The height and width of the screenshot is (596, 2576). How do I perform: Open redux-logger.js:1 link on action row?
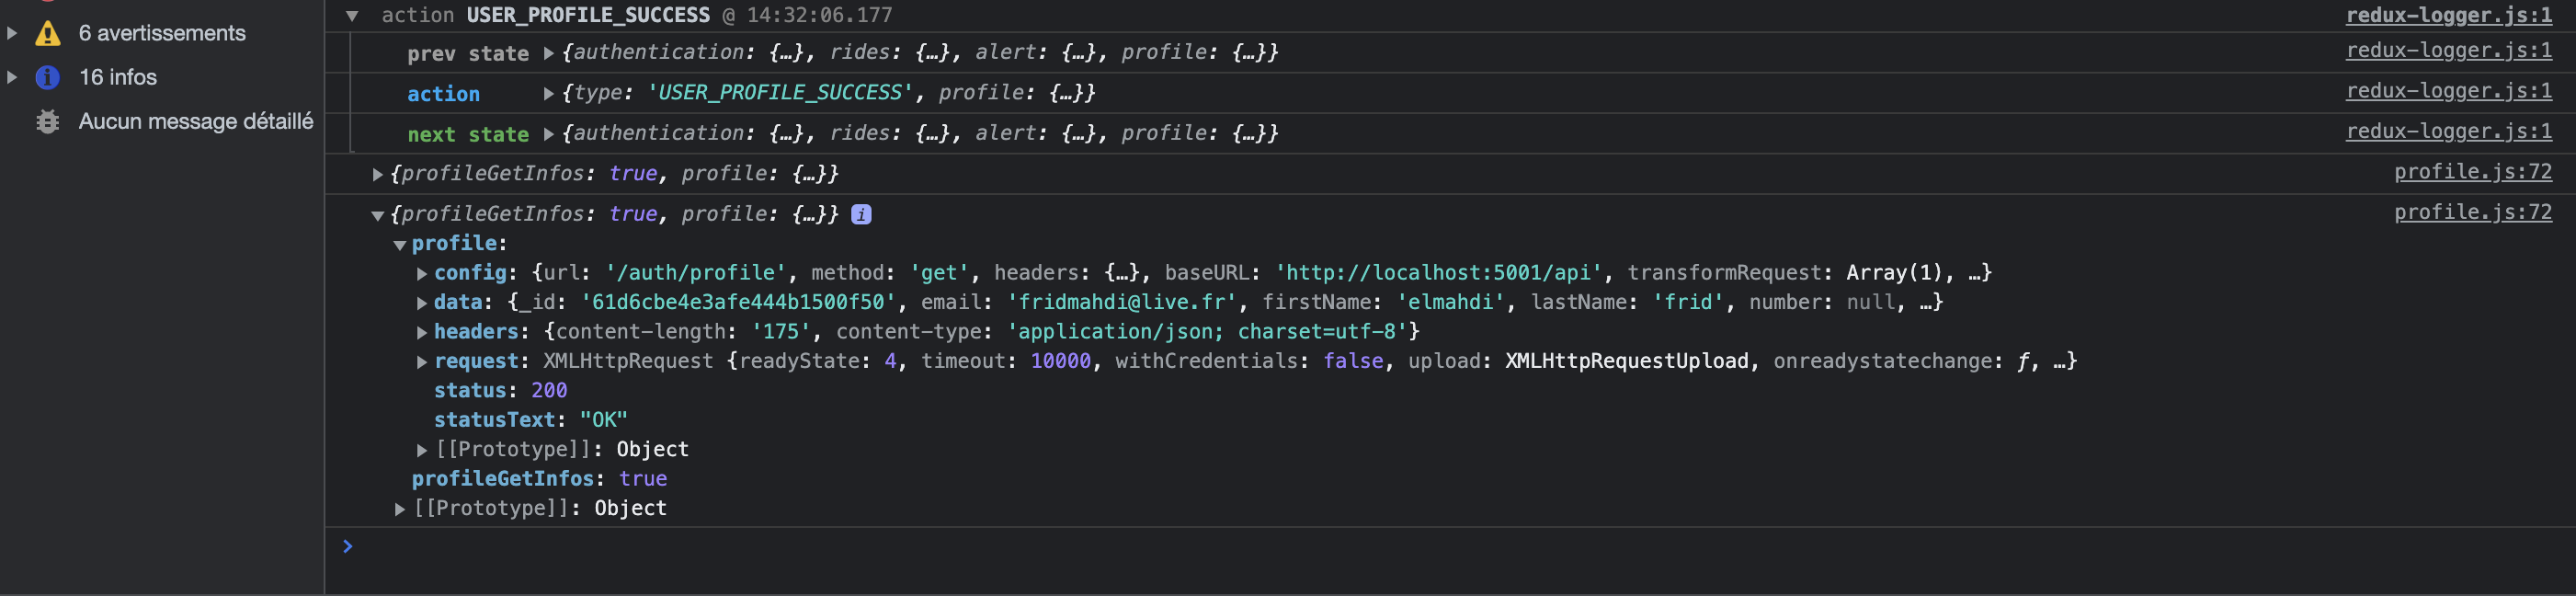pyautogui.click(x=2448, y=91)
